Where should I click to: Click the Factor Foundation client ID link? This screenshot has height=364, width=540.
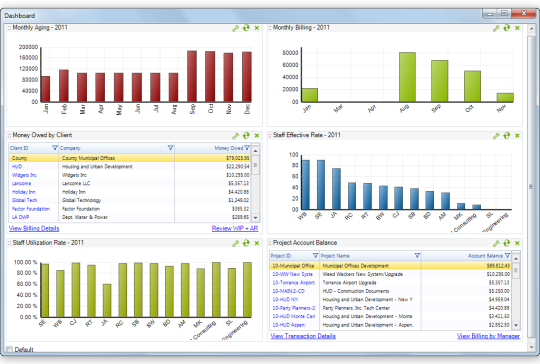(x=31, y=209)
